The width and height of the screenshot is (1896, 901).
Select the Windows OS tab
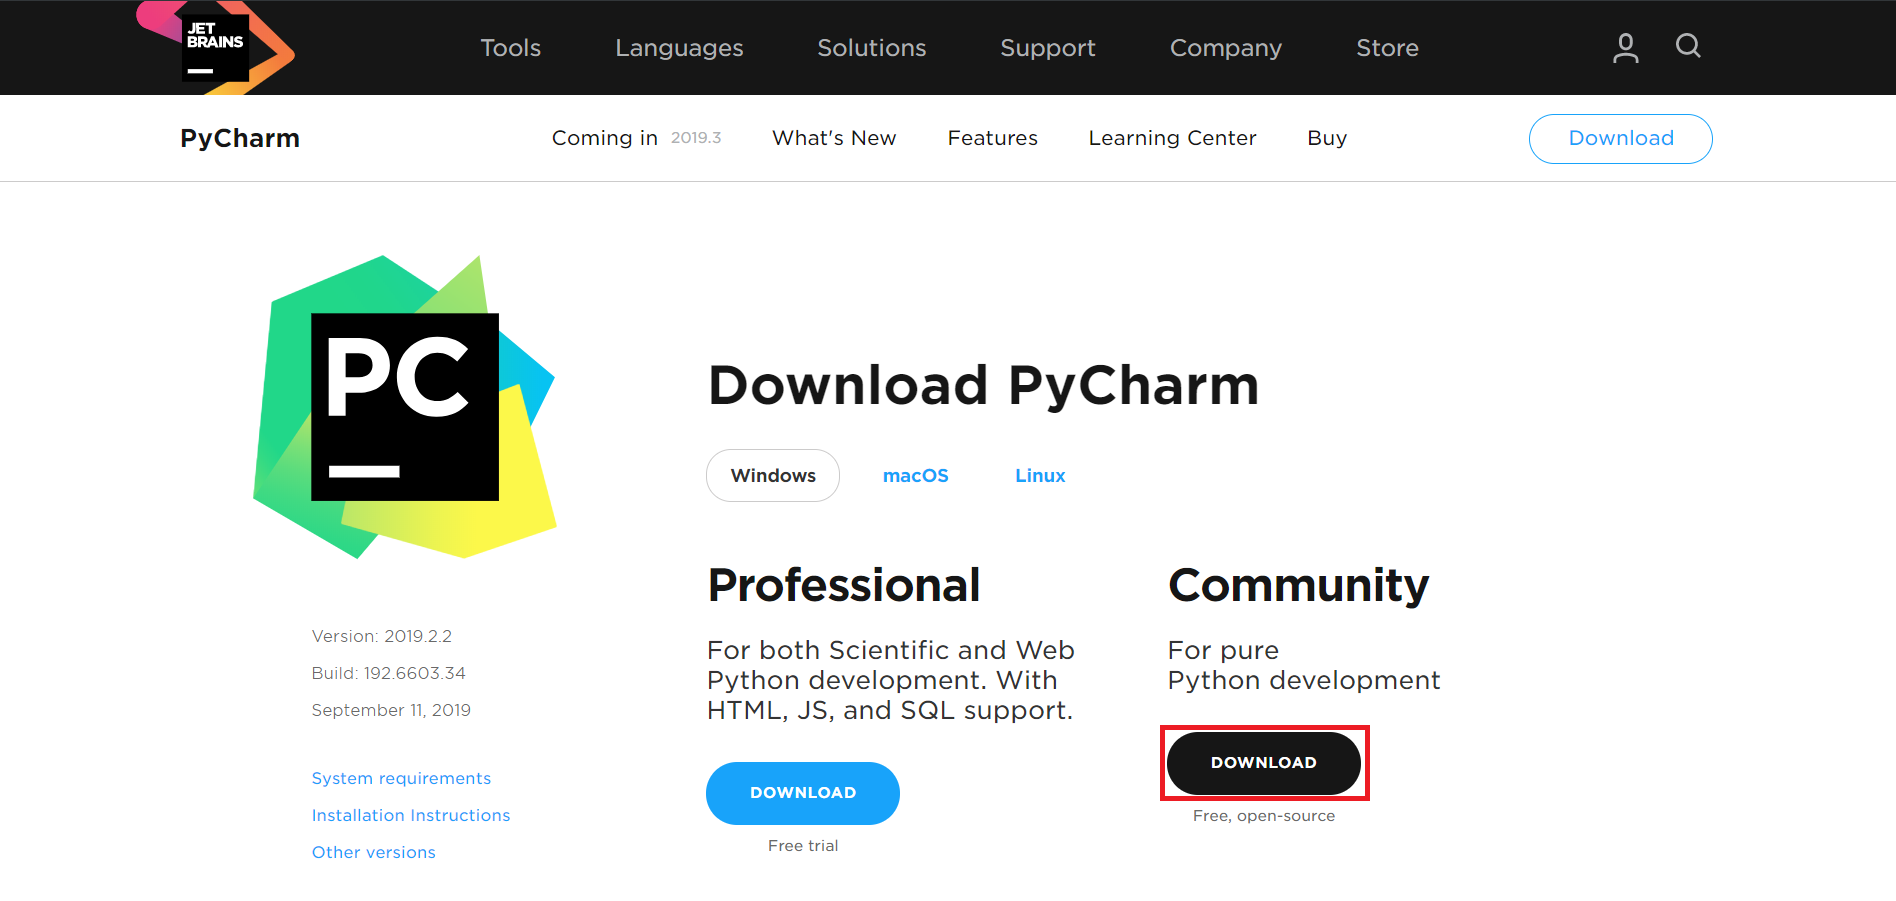point(773,476)
